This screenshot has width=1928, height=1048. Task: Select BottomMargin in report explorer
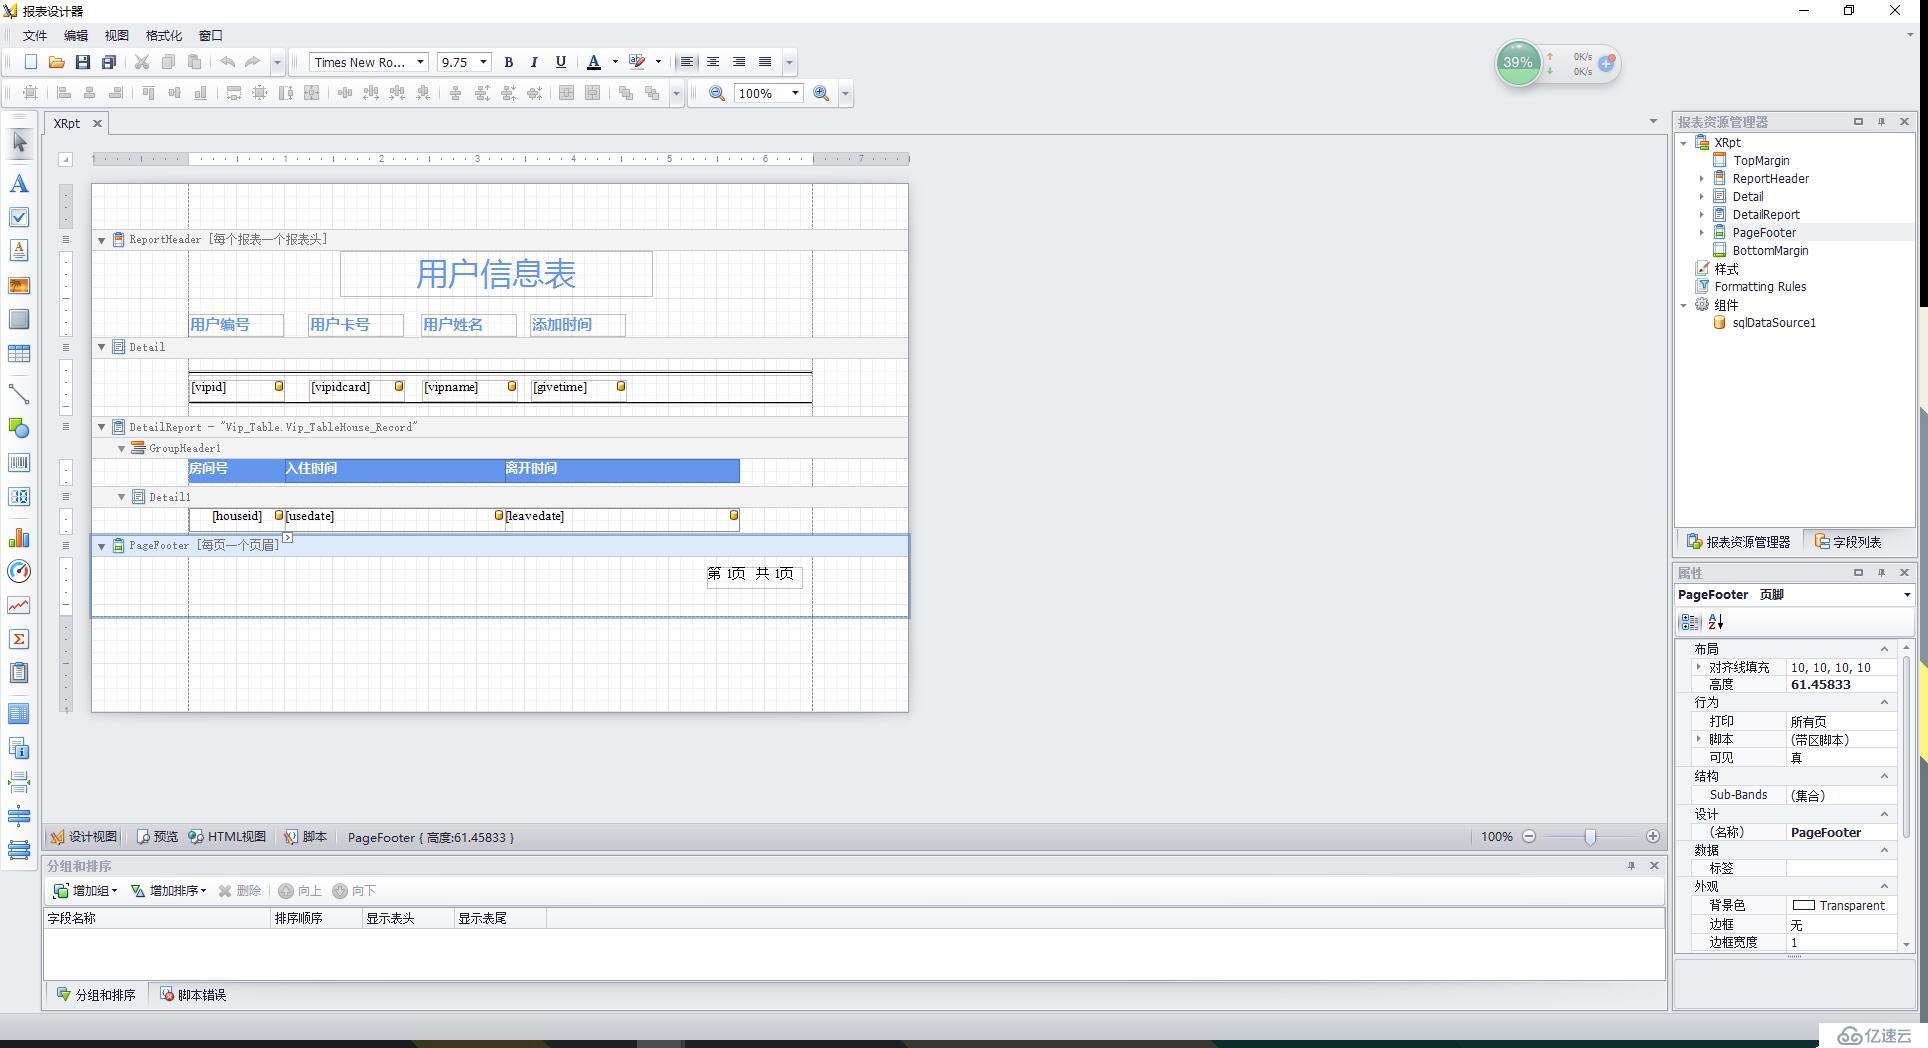tap(1769, 251)
